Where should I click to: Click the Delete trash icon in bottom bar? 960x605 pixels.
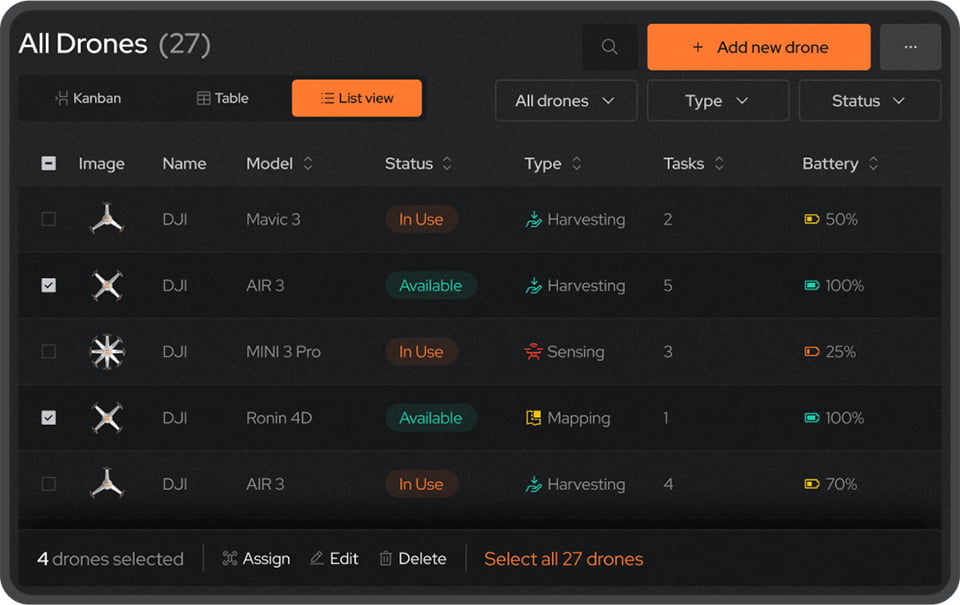(x=385, y=558)
